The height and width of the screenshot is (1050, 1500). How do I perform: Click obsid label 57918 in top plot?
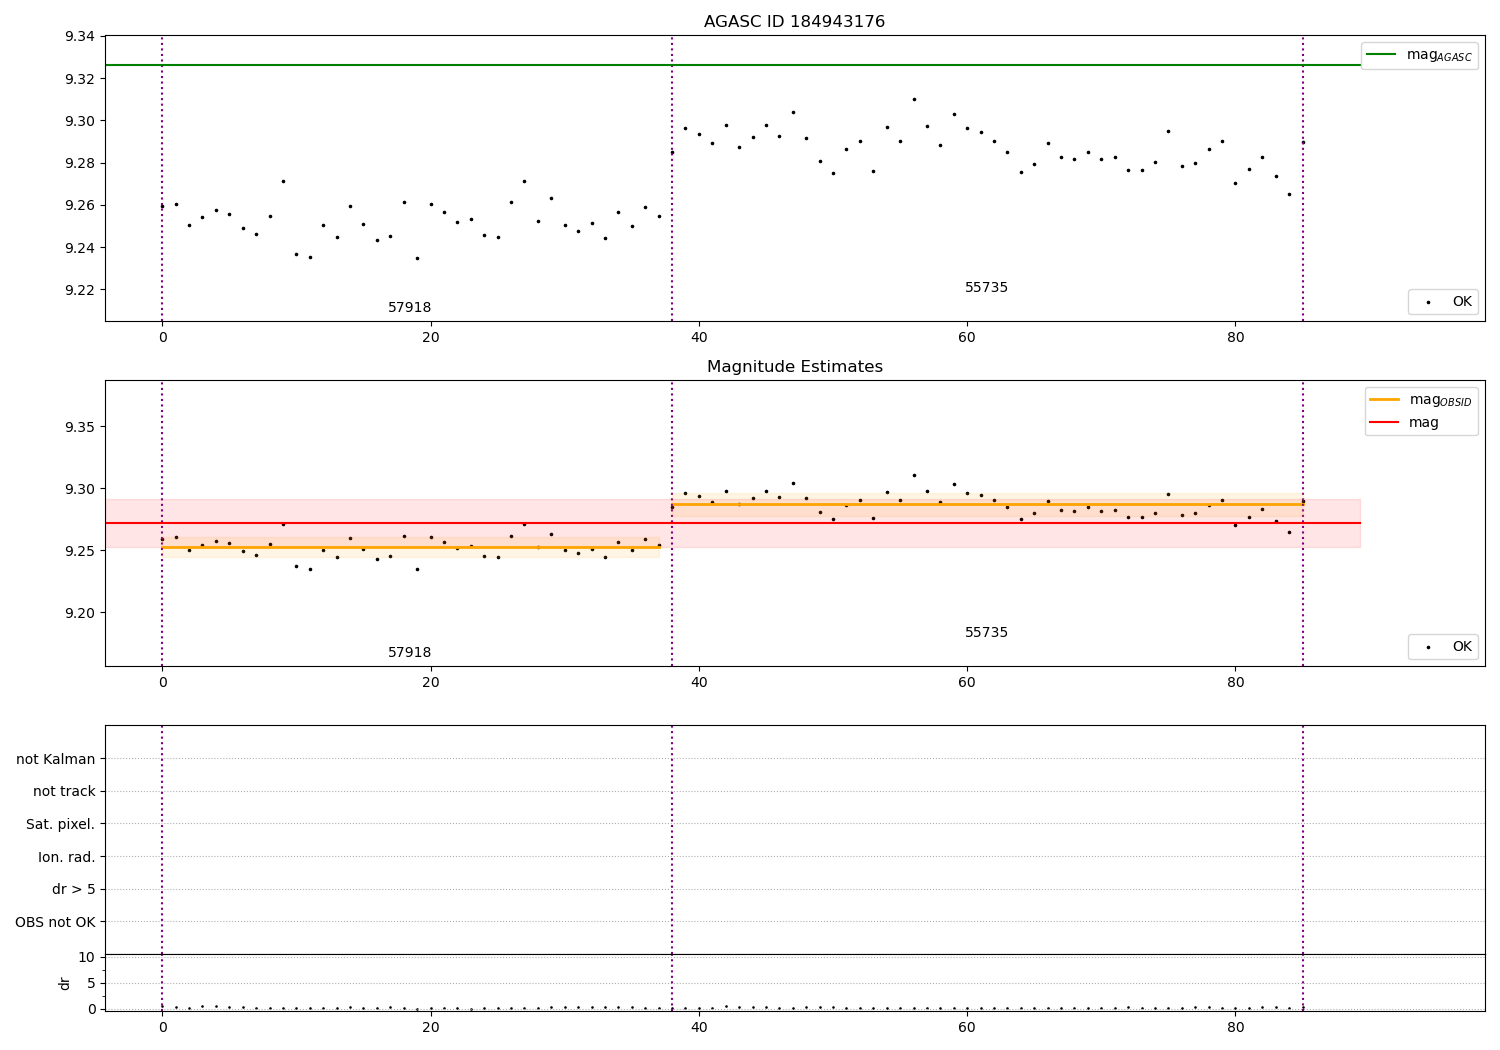coord(409,308)
